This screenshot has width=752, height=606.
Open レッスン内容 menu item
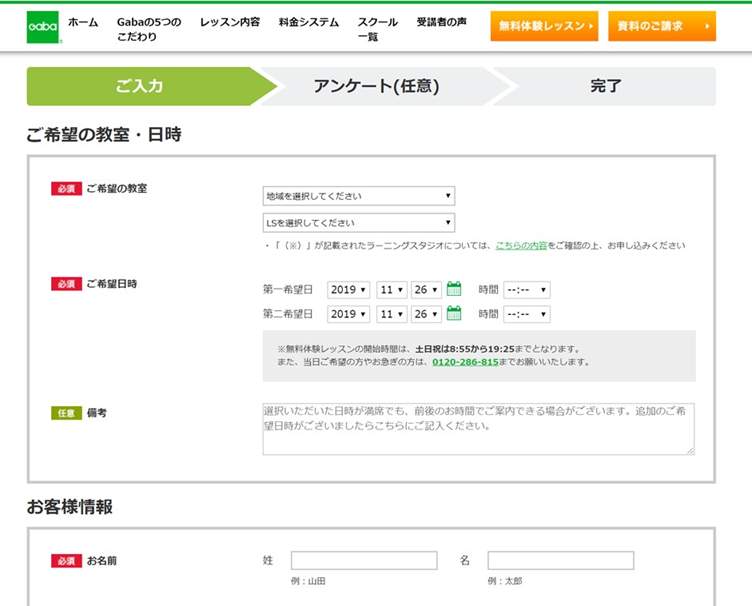pos(229,22)
